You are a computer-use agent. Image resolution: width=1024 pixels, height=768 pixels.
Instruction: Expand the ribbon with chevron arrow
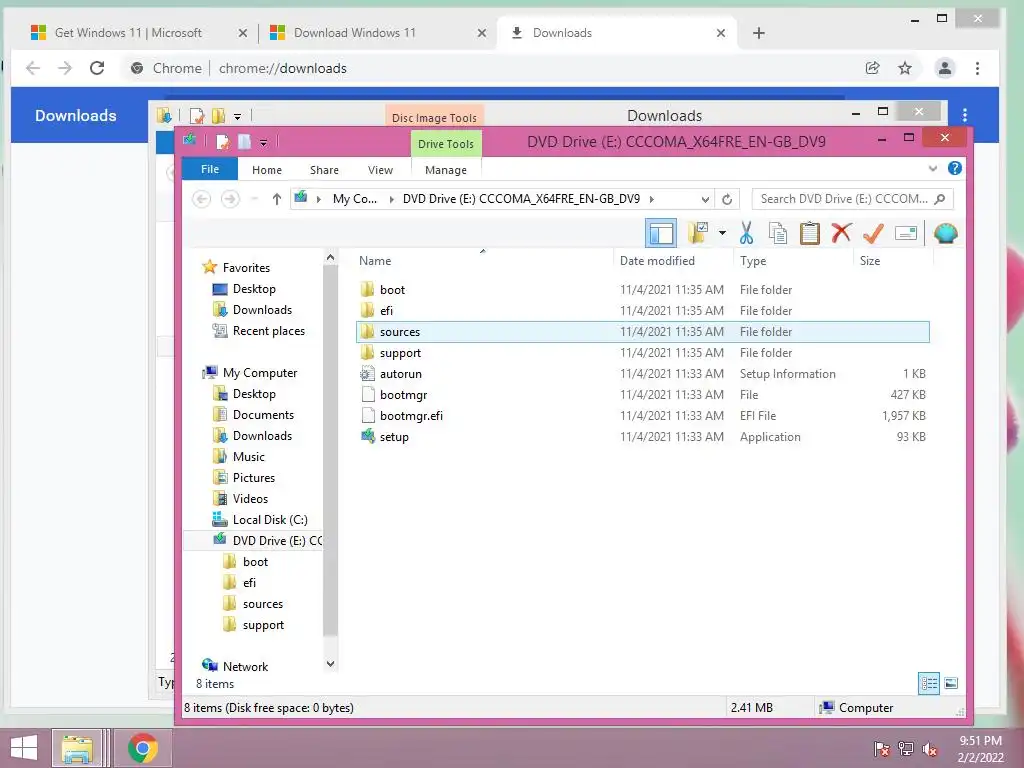[x=933, y=169]
